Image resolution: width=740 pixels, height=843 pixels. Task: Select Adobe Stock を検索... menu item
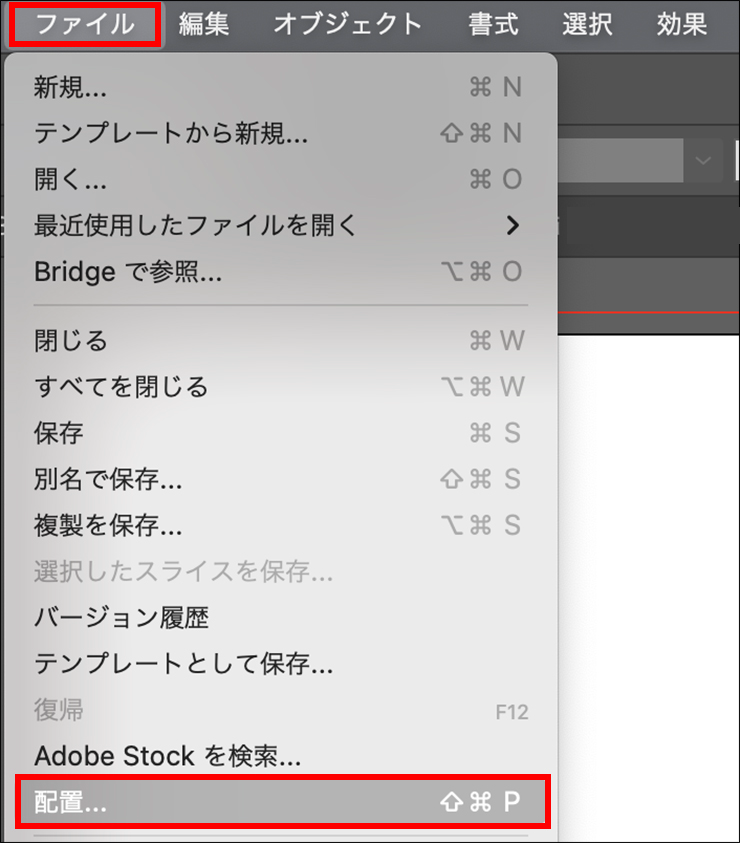[x=167, y=755]
